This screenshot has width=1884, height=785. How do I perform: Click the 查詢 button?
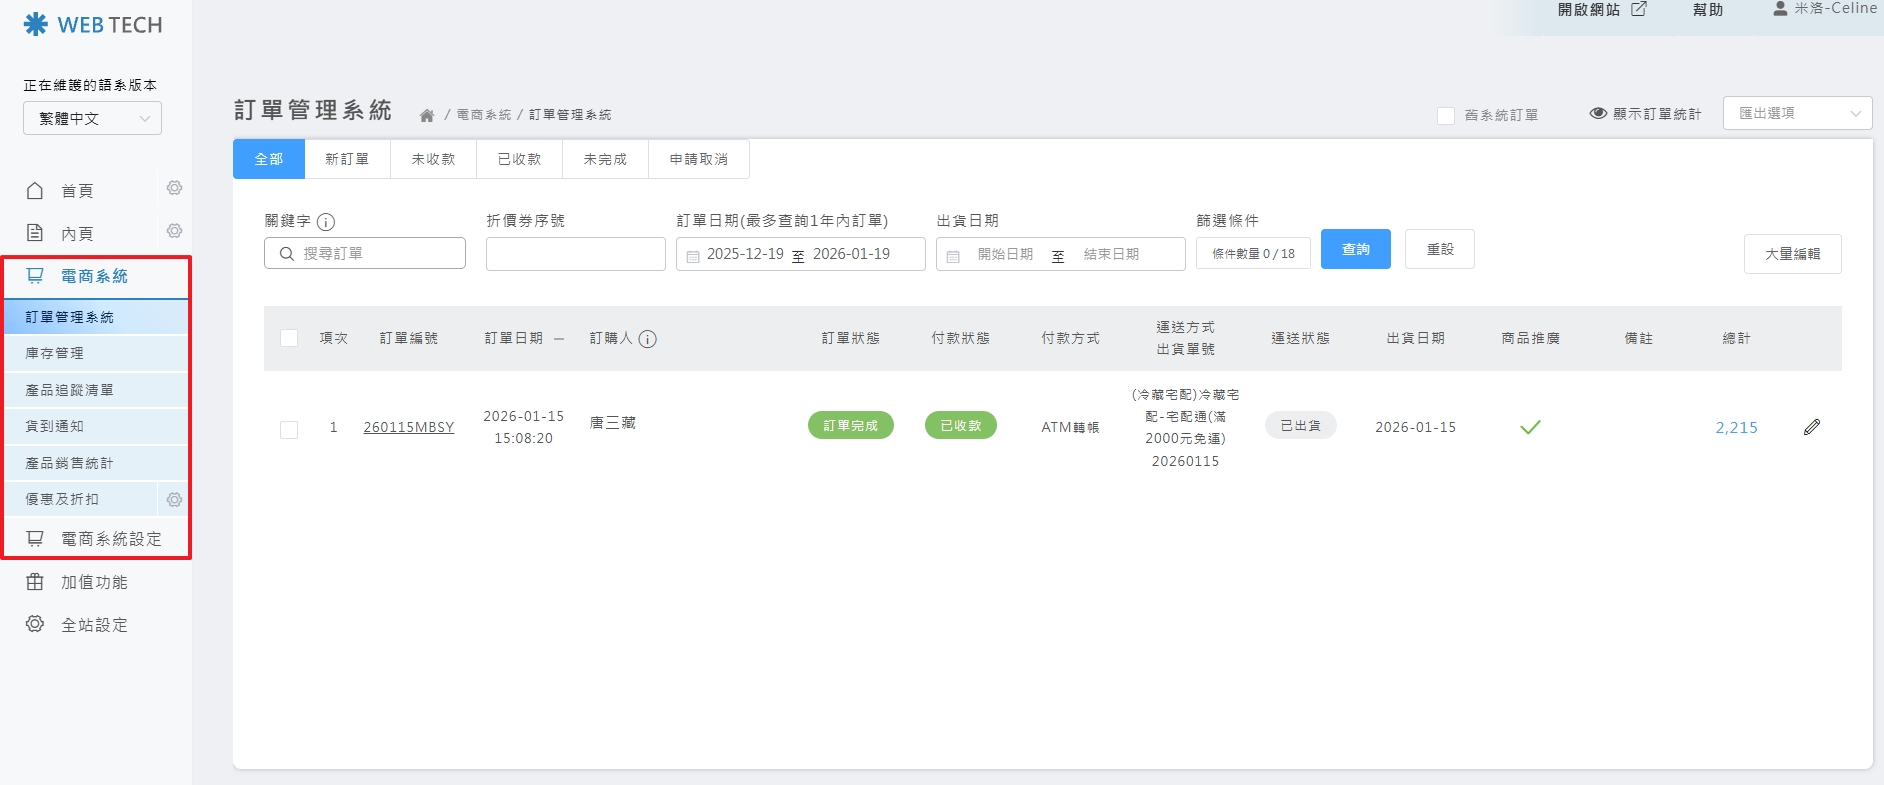[x=1356, y=249]
